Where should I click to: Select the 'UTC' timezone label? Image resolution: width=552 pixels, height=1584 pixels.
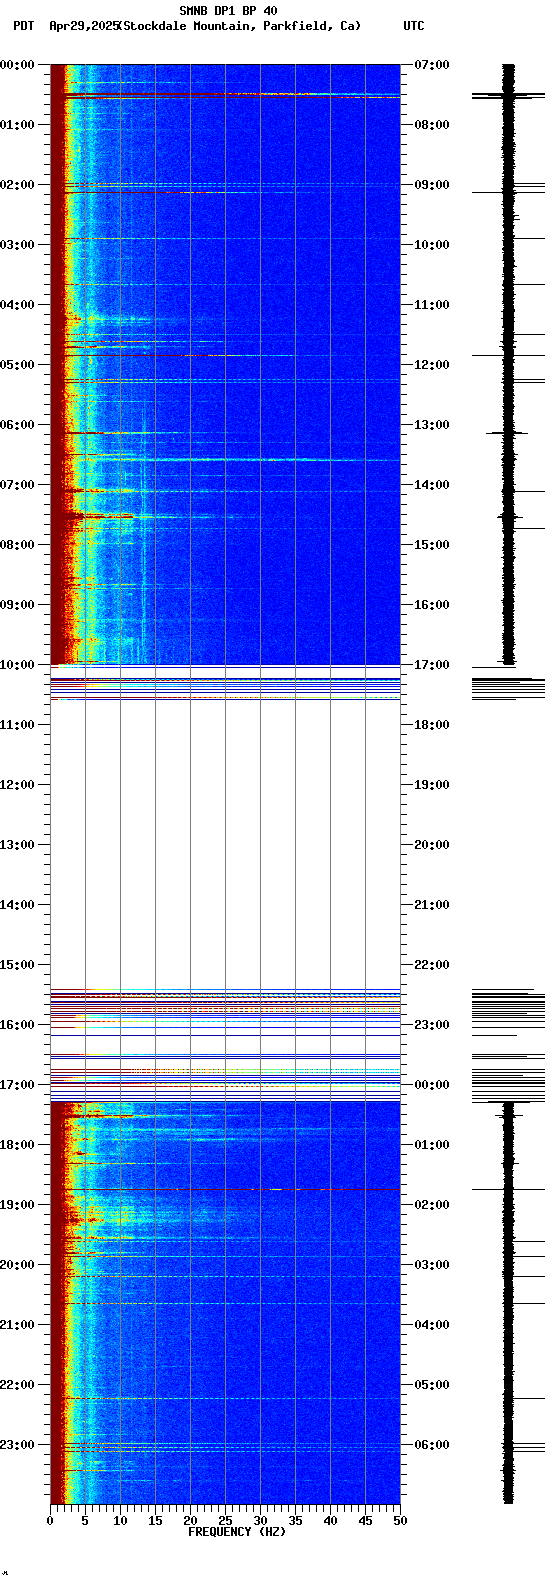point(414,26)
